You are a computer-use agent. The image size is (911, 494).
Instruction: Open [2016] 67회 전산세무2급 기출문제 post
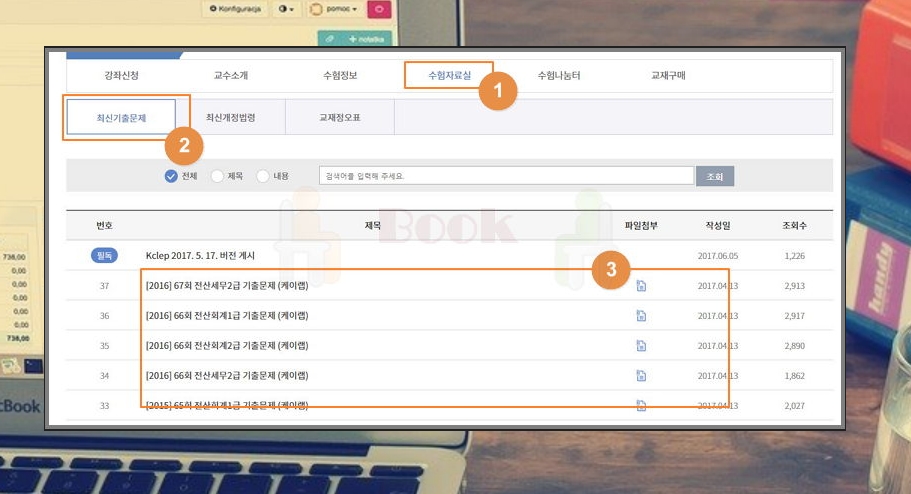click(227, 285)
